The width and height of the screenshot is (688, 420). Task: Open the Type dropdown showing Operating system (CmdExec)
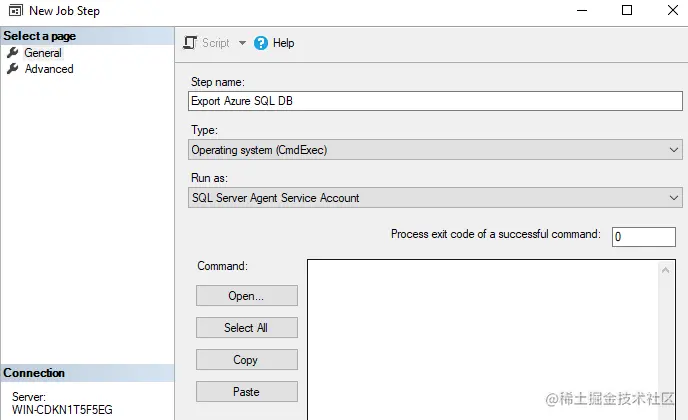tap(435, 150)
